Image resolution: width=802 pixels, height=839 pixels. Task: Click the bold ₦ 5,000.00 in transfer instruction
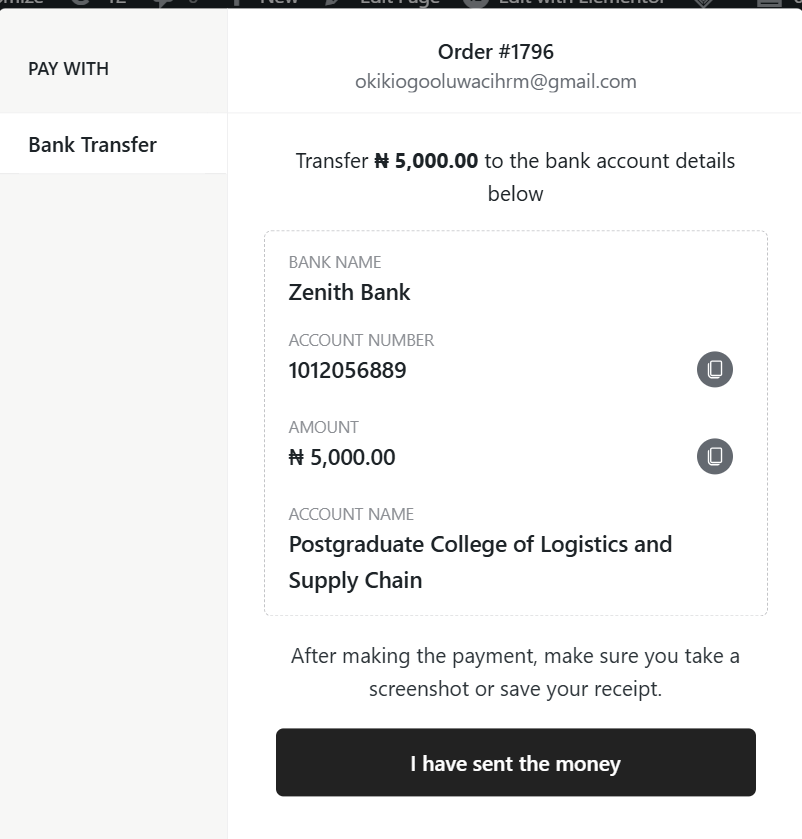[x=426, y=161]
